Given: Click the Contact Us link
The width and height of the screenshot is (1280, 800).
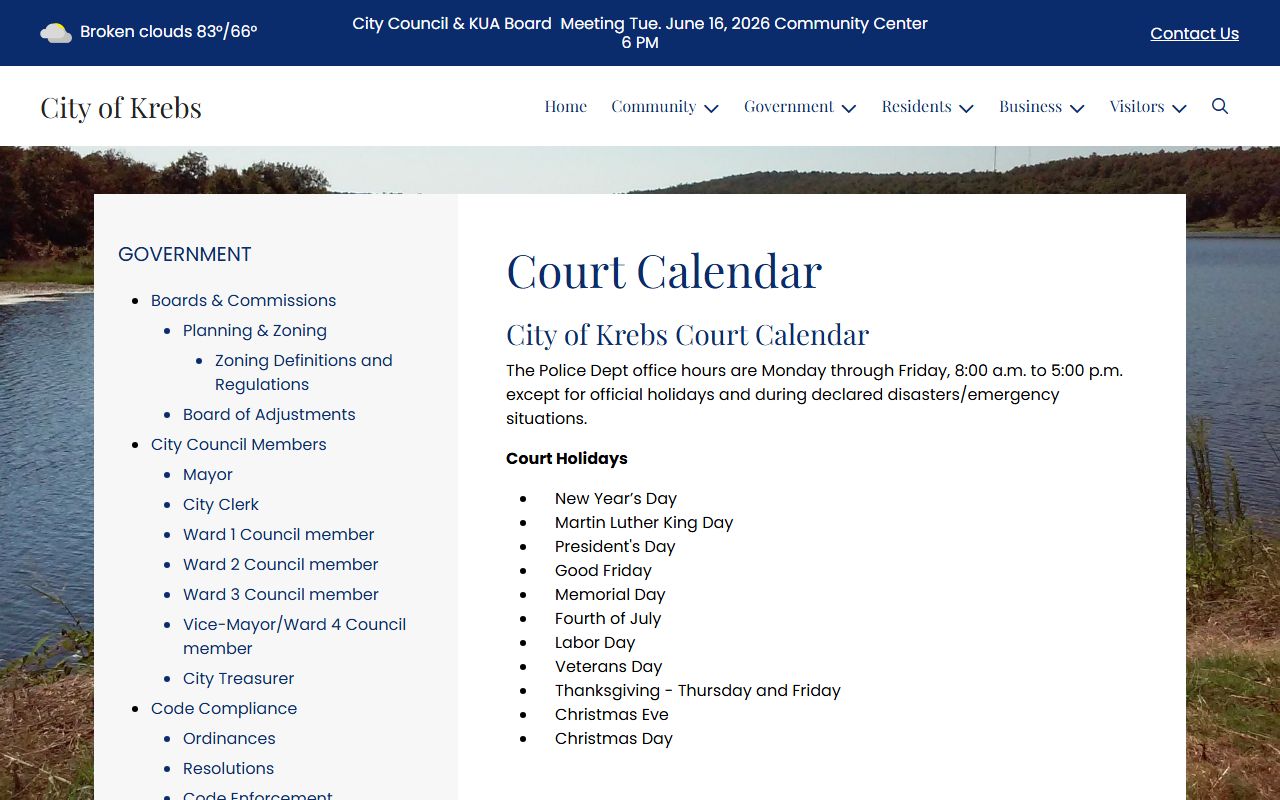Looking at the screenshot, I should click(1194, 33).
